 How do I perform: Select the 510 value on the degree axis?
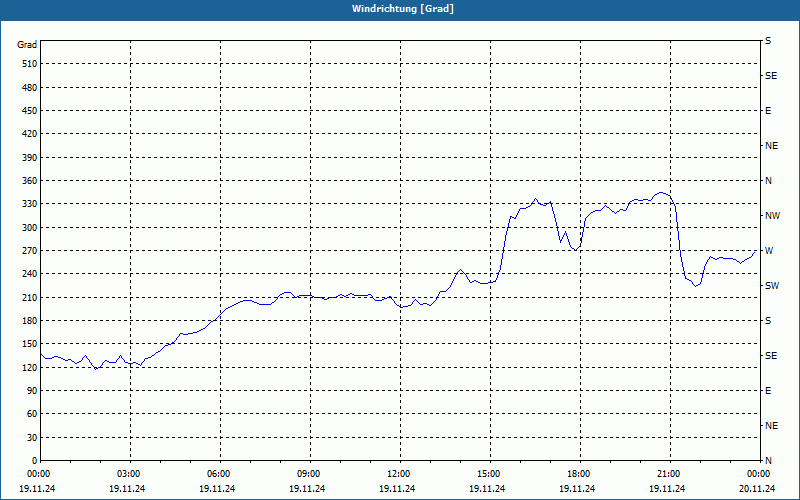(x=30, y=64)
